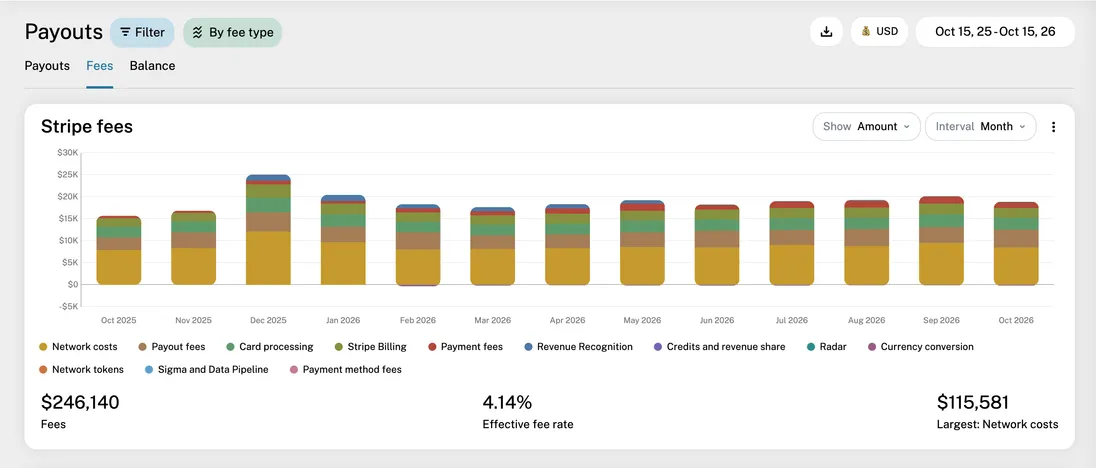Open the three-dot chart options menu
The image size is (1096, 468).
1053,126
